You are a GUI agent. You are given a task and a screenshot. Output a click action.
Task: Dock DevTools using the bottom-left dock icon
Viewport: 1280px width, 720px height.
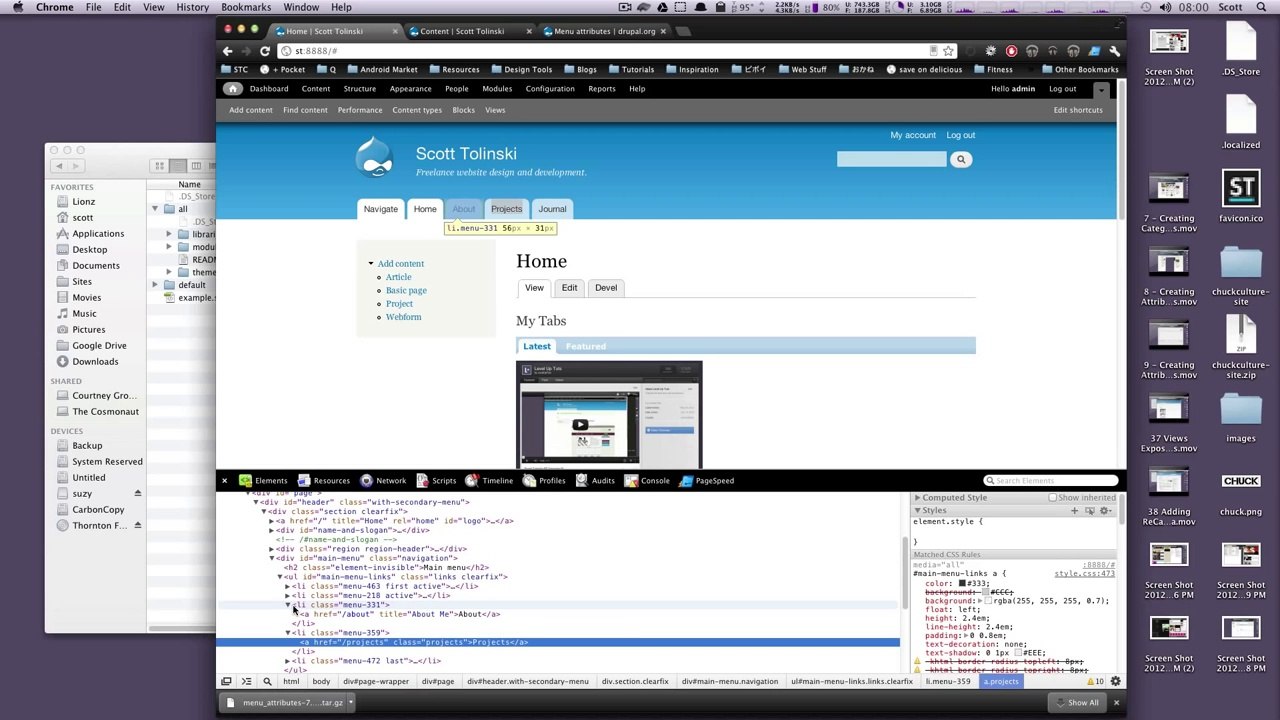tap(226, 682)
